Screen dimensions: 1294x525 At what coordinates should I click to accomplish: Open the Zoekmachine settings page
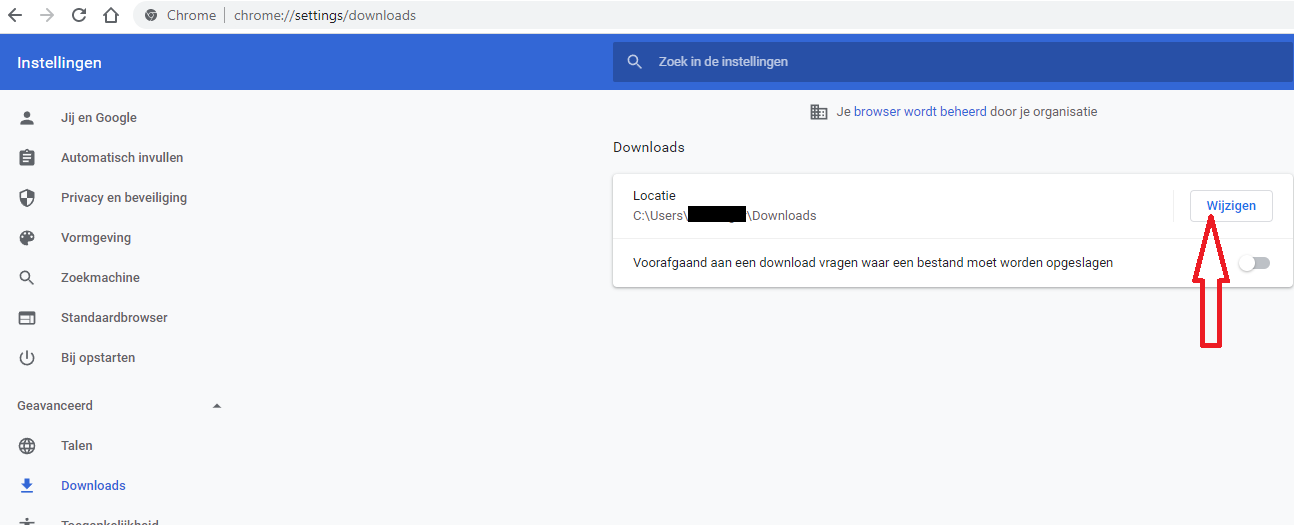pyautogui.click(x=100, y=278)
